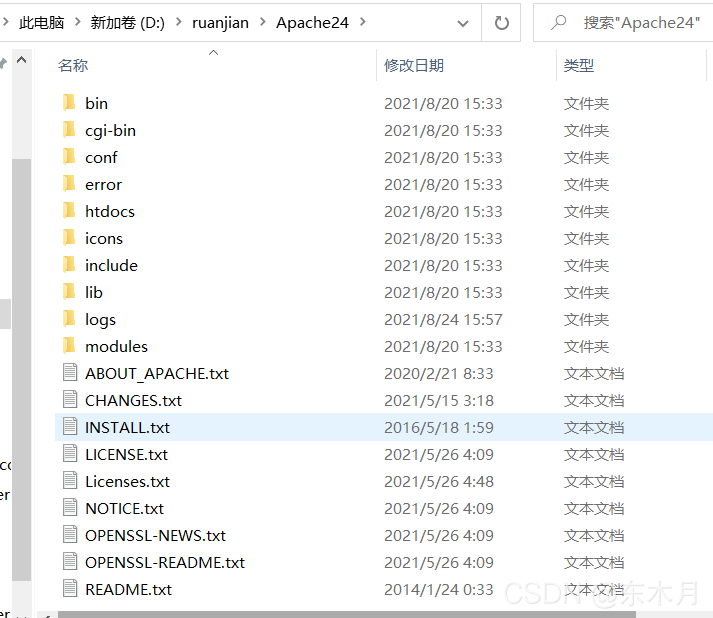The height and width of the screenshot is (618, 713).
Task: Click the horizontal scrollbar at bottom
Action: click(346, 614)
